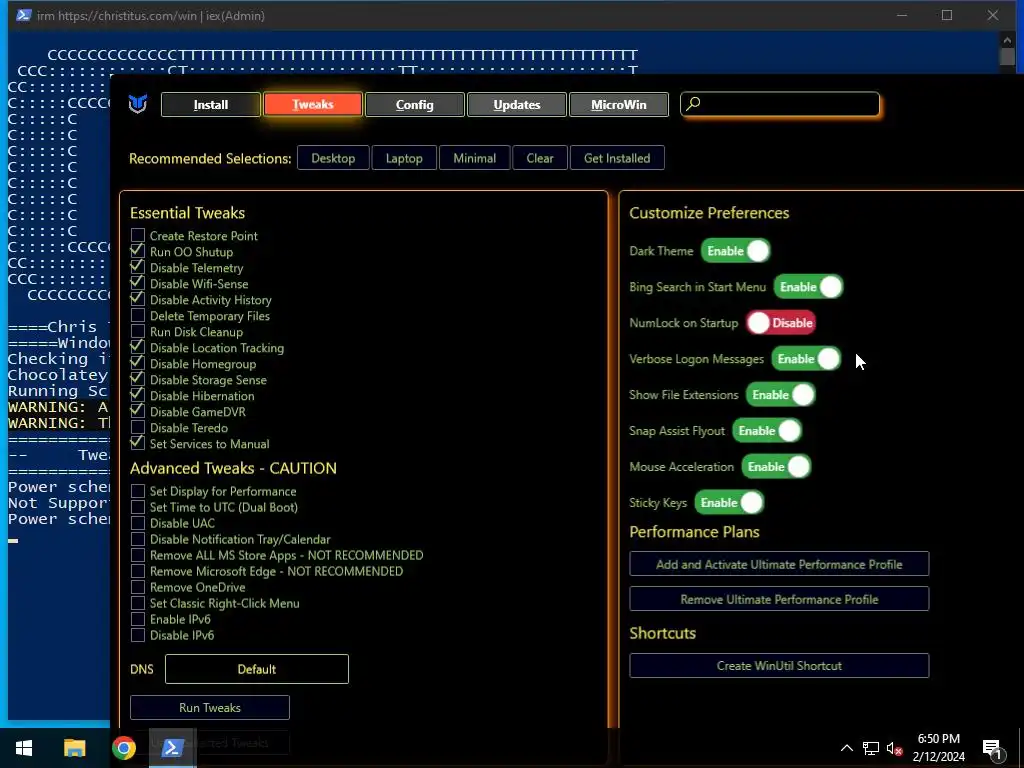Uncheck Disable Activity History
The image size is (1024, 768).
pos(138,299)
